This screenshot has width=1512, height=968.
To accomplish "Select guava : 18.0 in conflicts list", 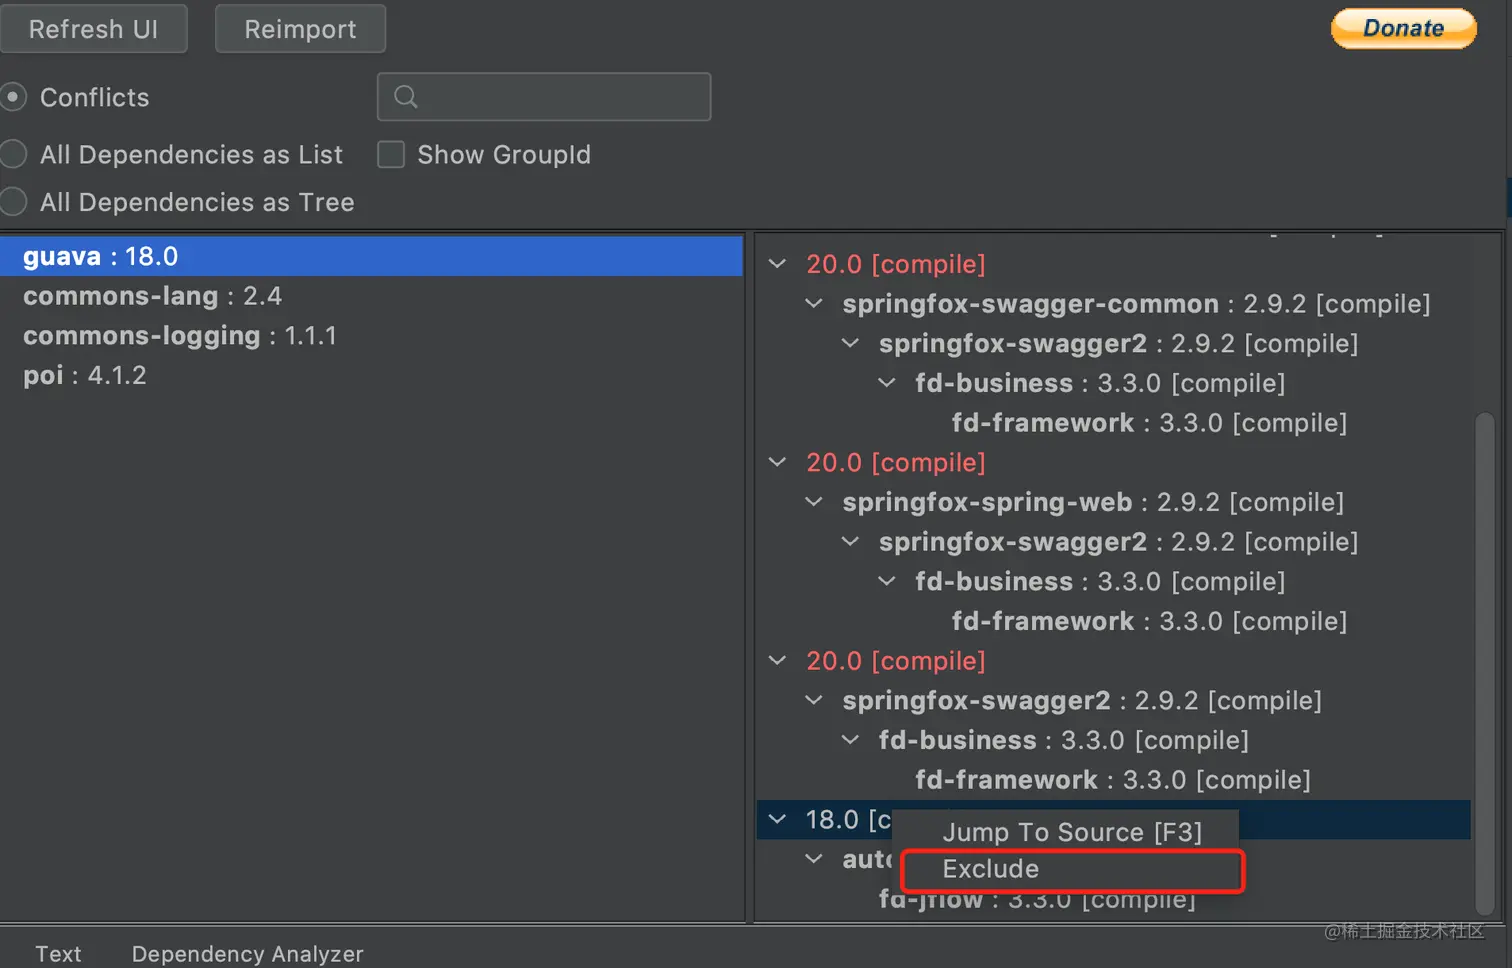I will tap(371, 256).
